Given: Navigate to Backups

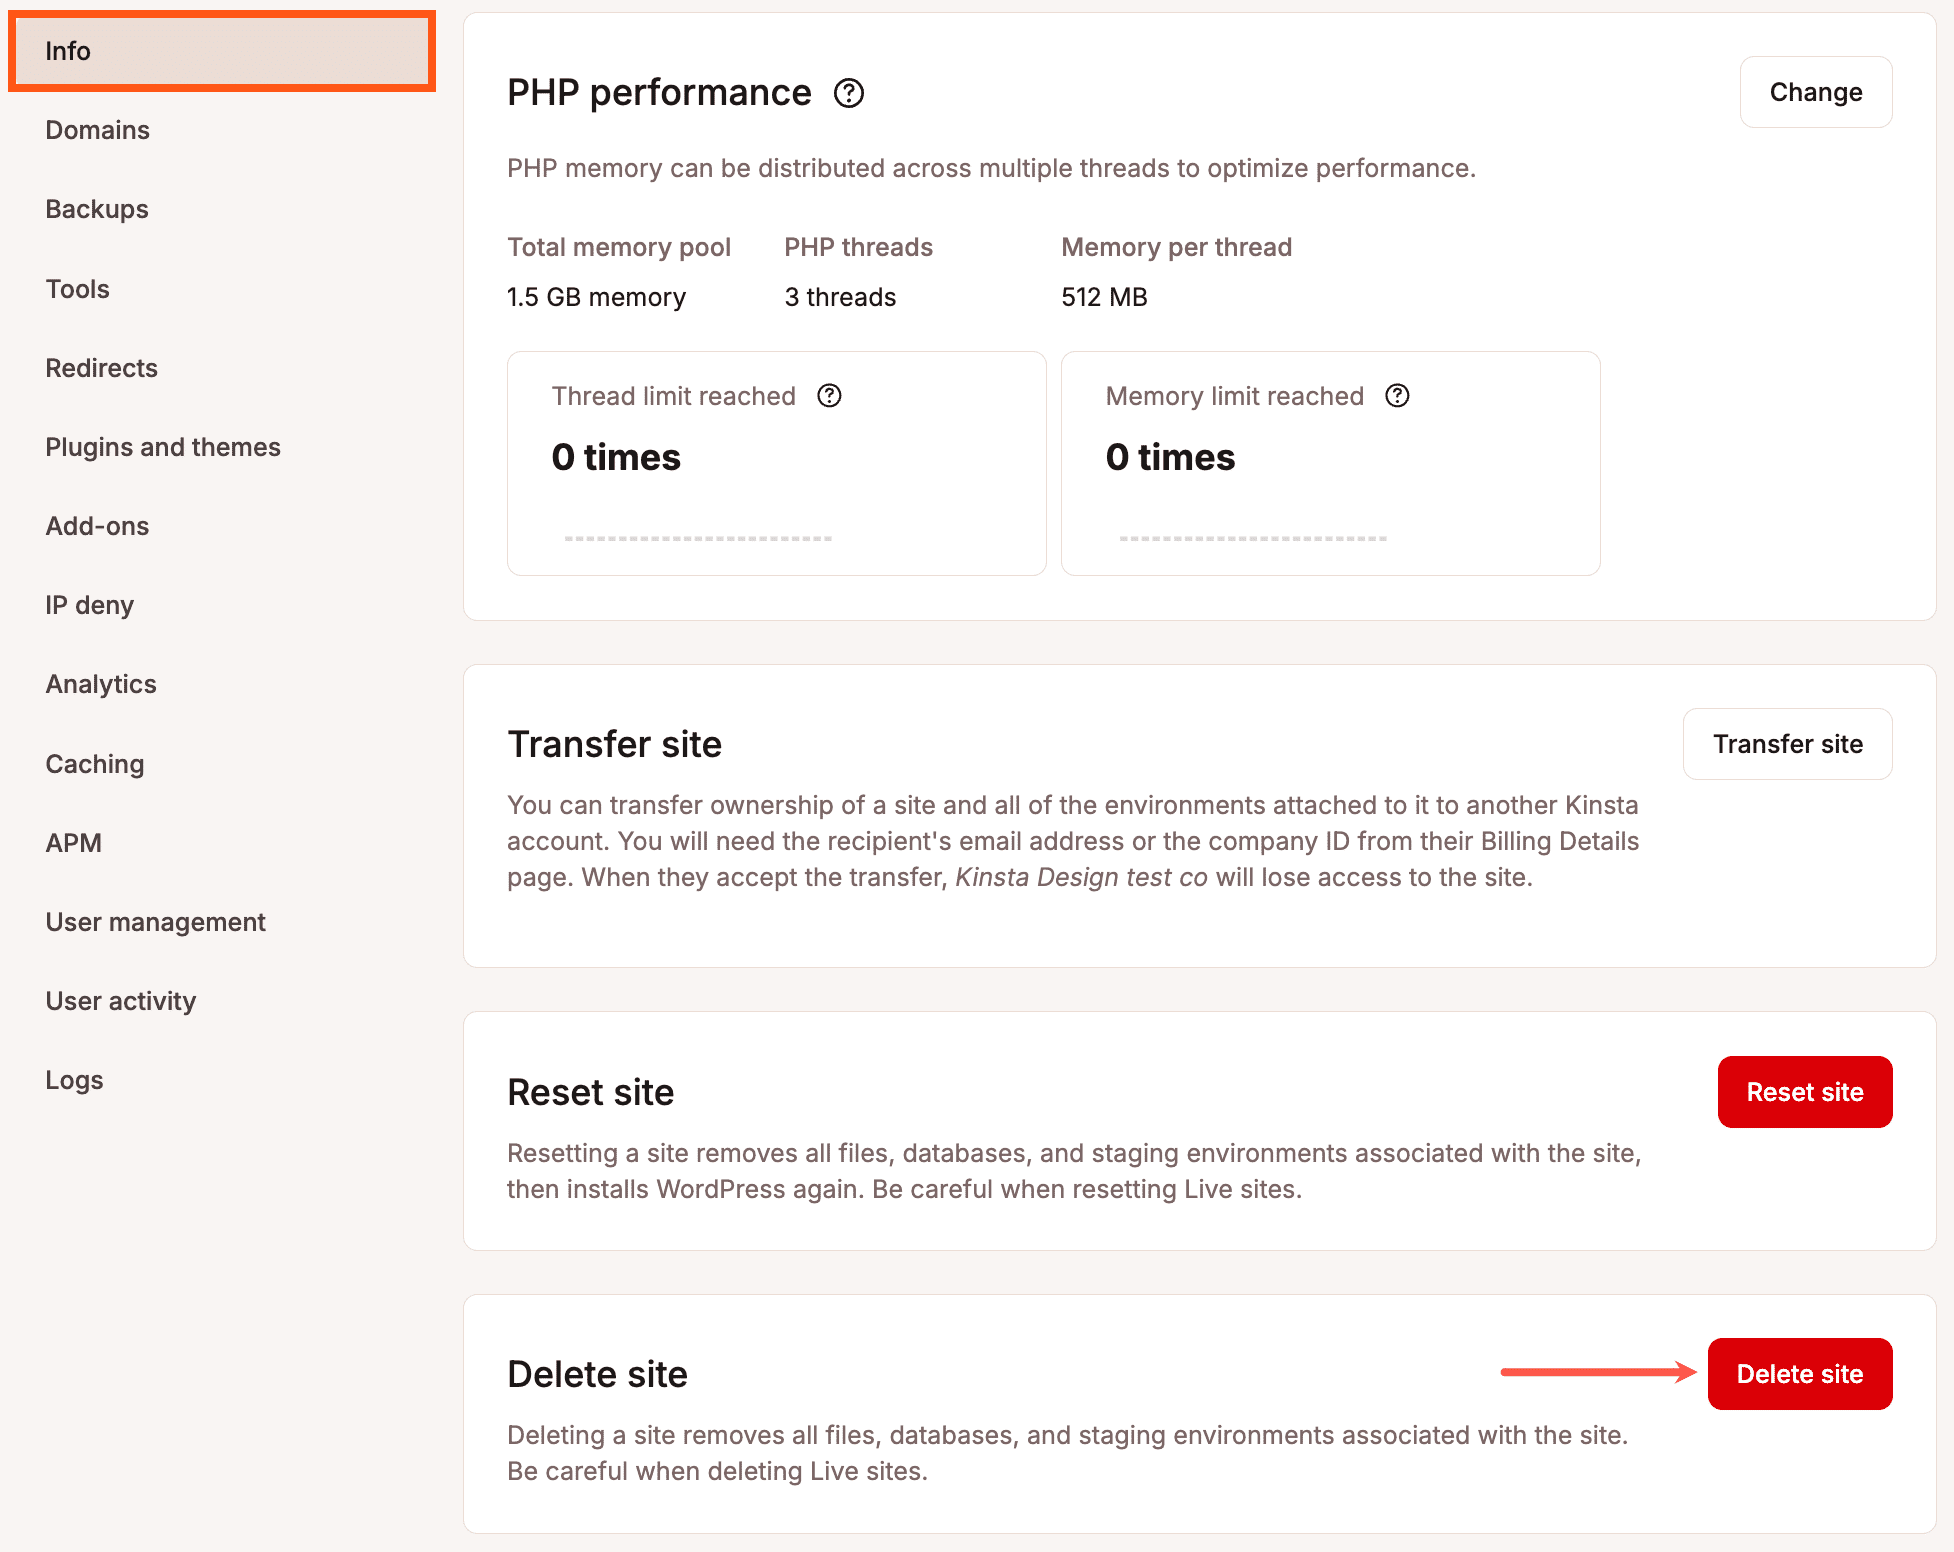Looking at the screenshot, I should click(x=96, y=209).
